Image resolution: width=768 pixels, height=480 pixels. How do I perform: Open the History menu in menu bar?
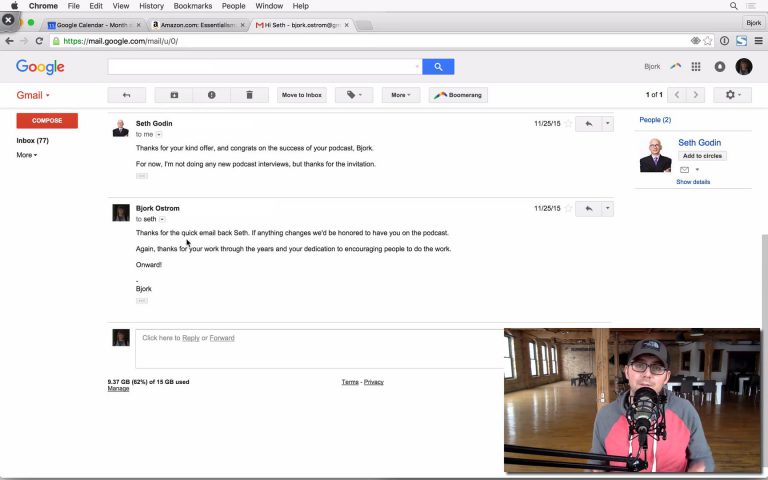tap(151, 6)
